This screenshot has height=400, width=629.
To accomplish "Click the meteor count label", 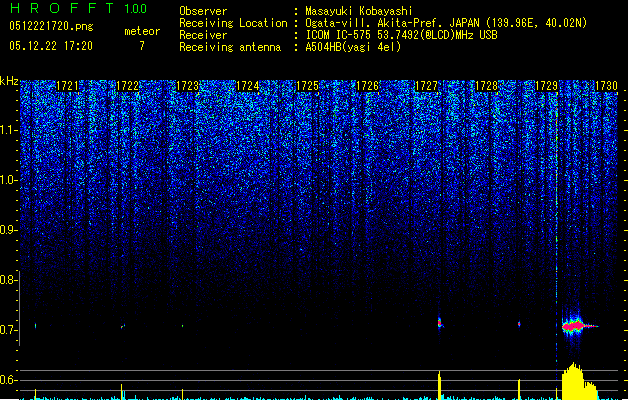I will pyautogui.click(x=142, y=31).
